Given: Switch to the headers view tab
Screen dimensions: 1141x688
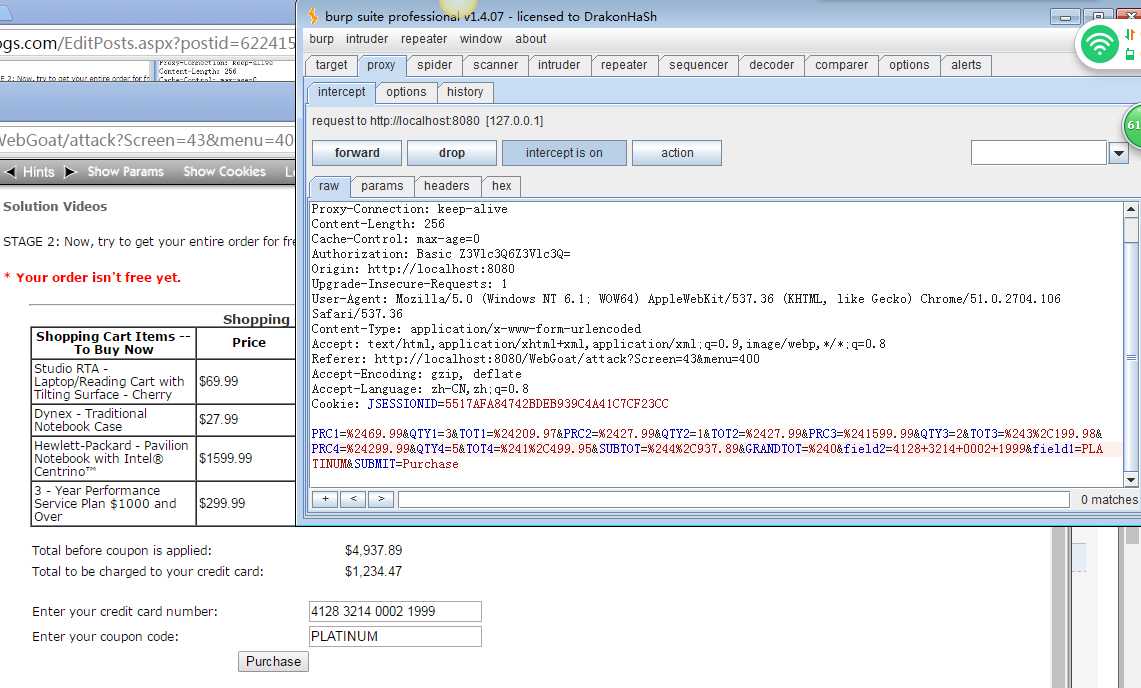Looking at the screenshot, I should pyautogui.click(x=447, y=186).
